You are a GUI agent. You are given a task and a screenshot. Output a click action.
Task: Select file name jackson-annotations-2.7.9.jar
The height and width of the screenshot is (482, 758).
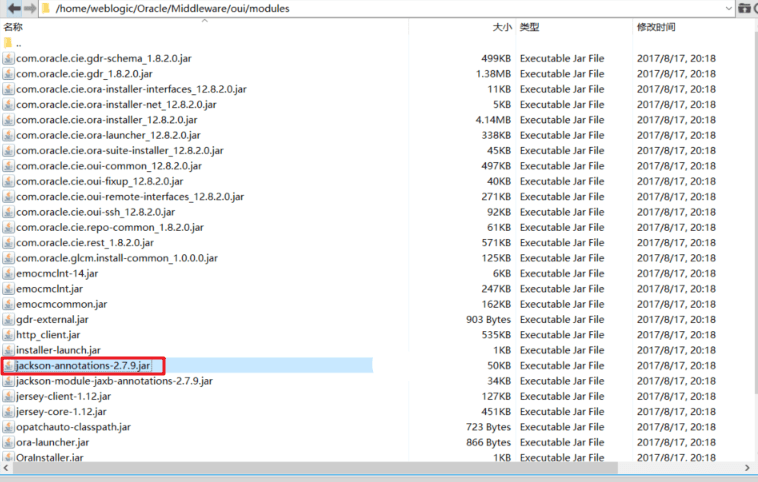pyautogui.click(x=83, y=365)
